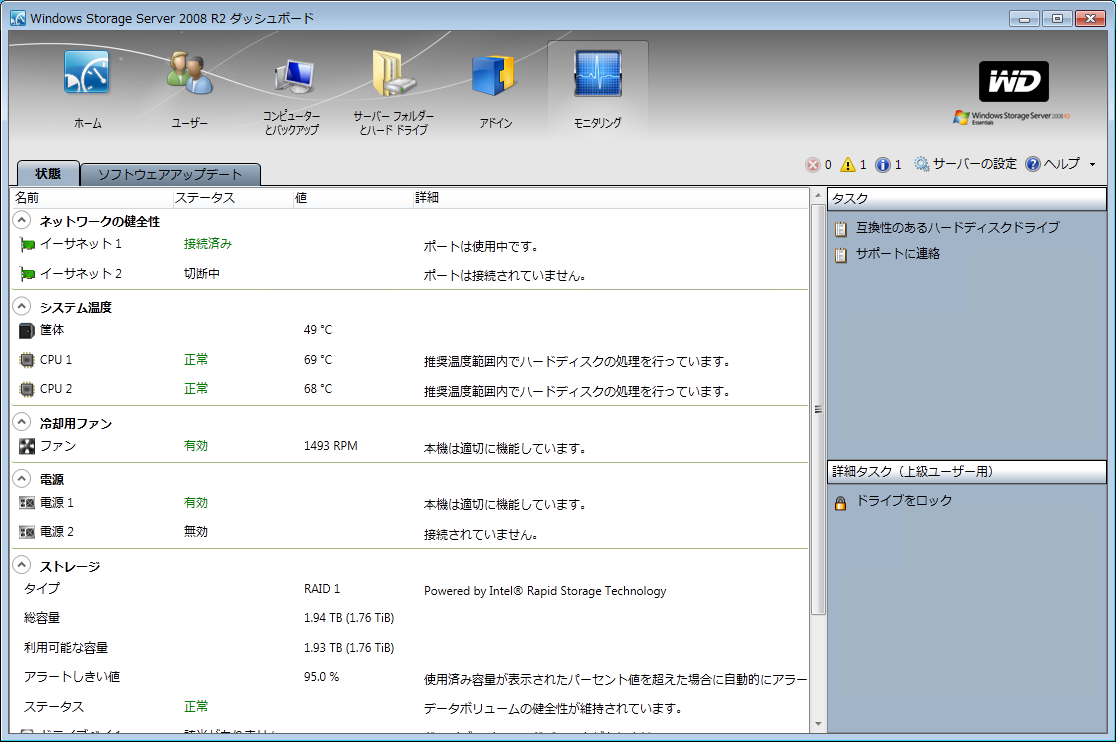This screenshot has height=742, width=1116.
Task: Select the モニタリング monitoring icon
Action: click(598, 73)
